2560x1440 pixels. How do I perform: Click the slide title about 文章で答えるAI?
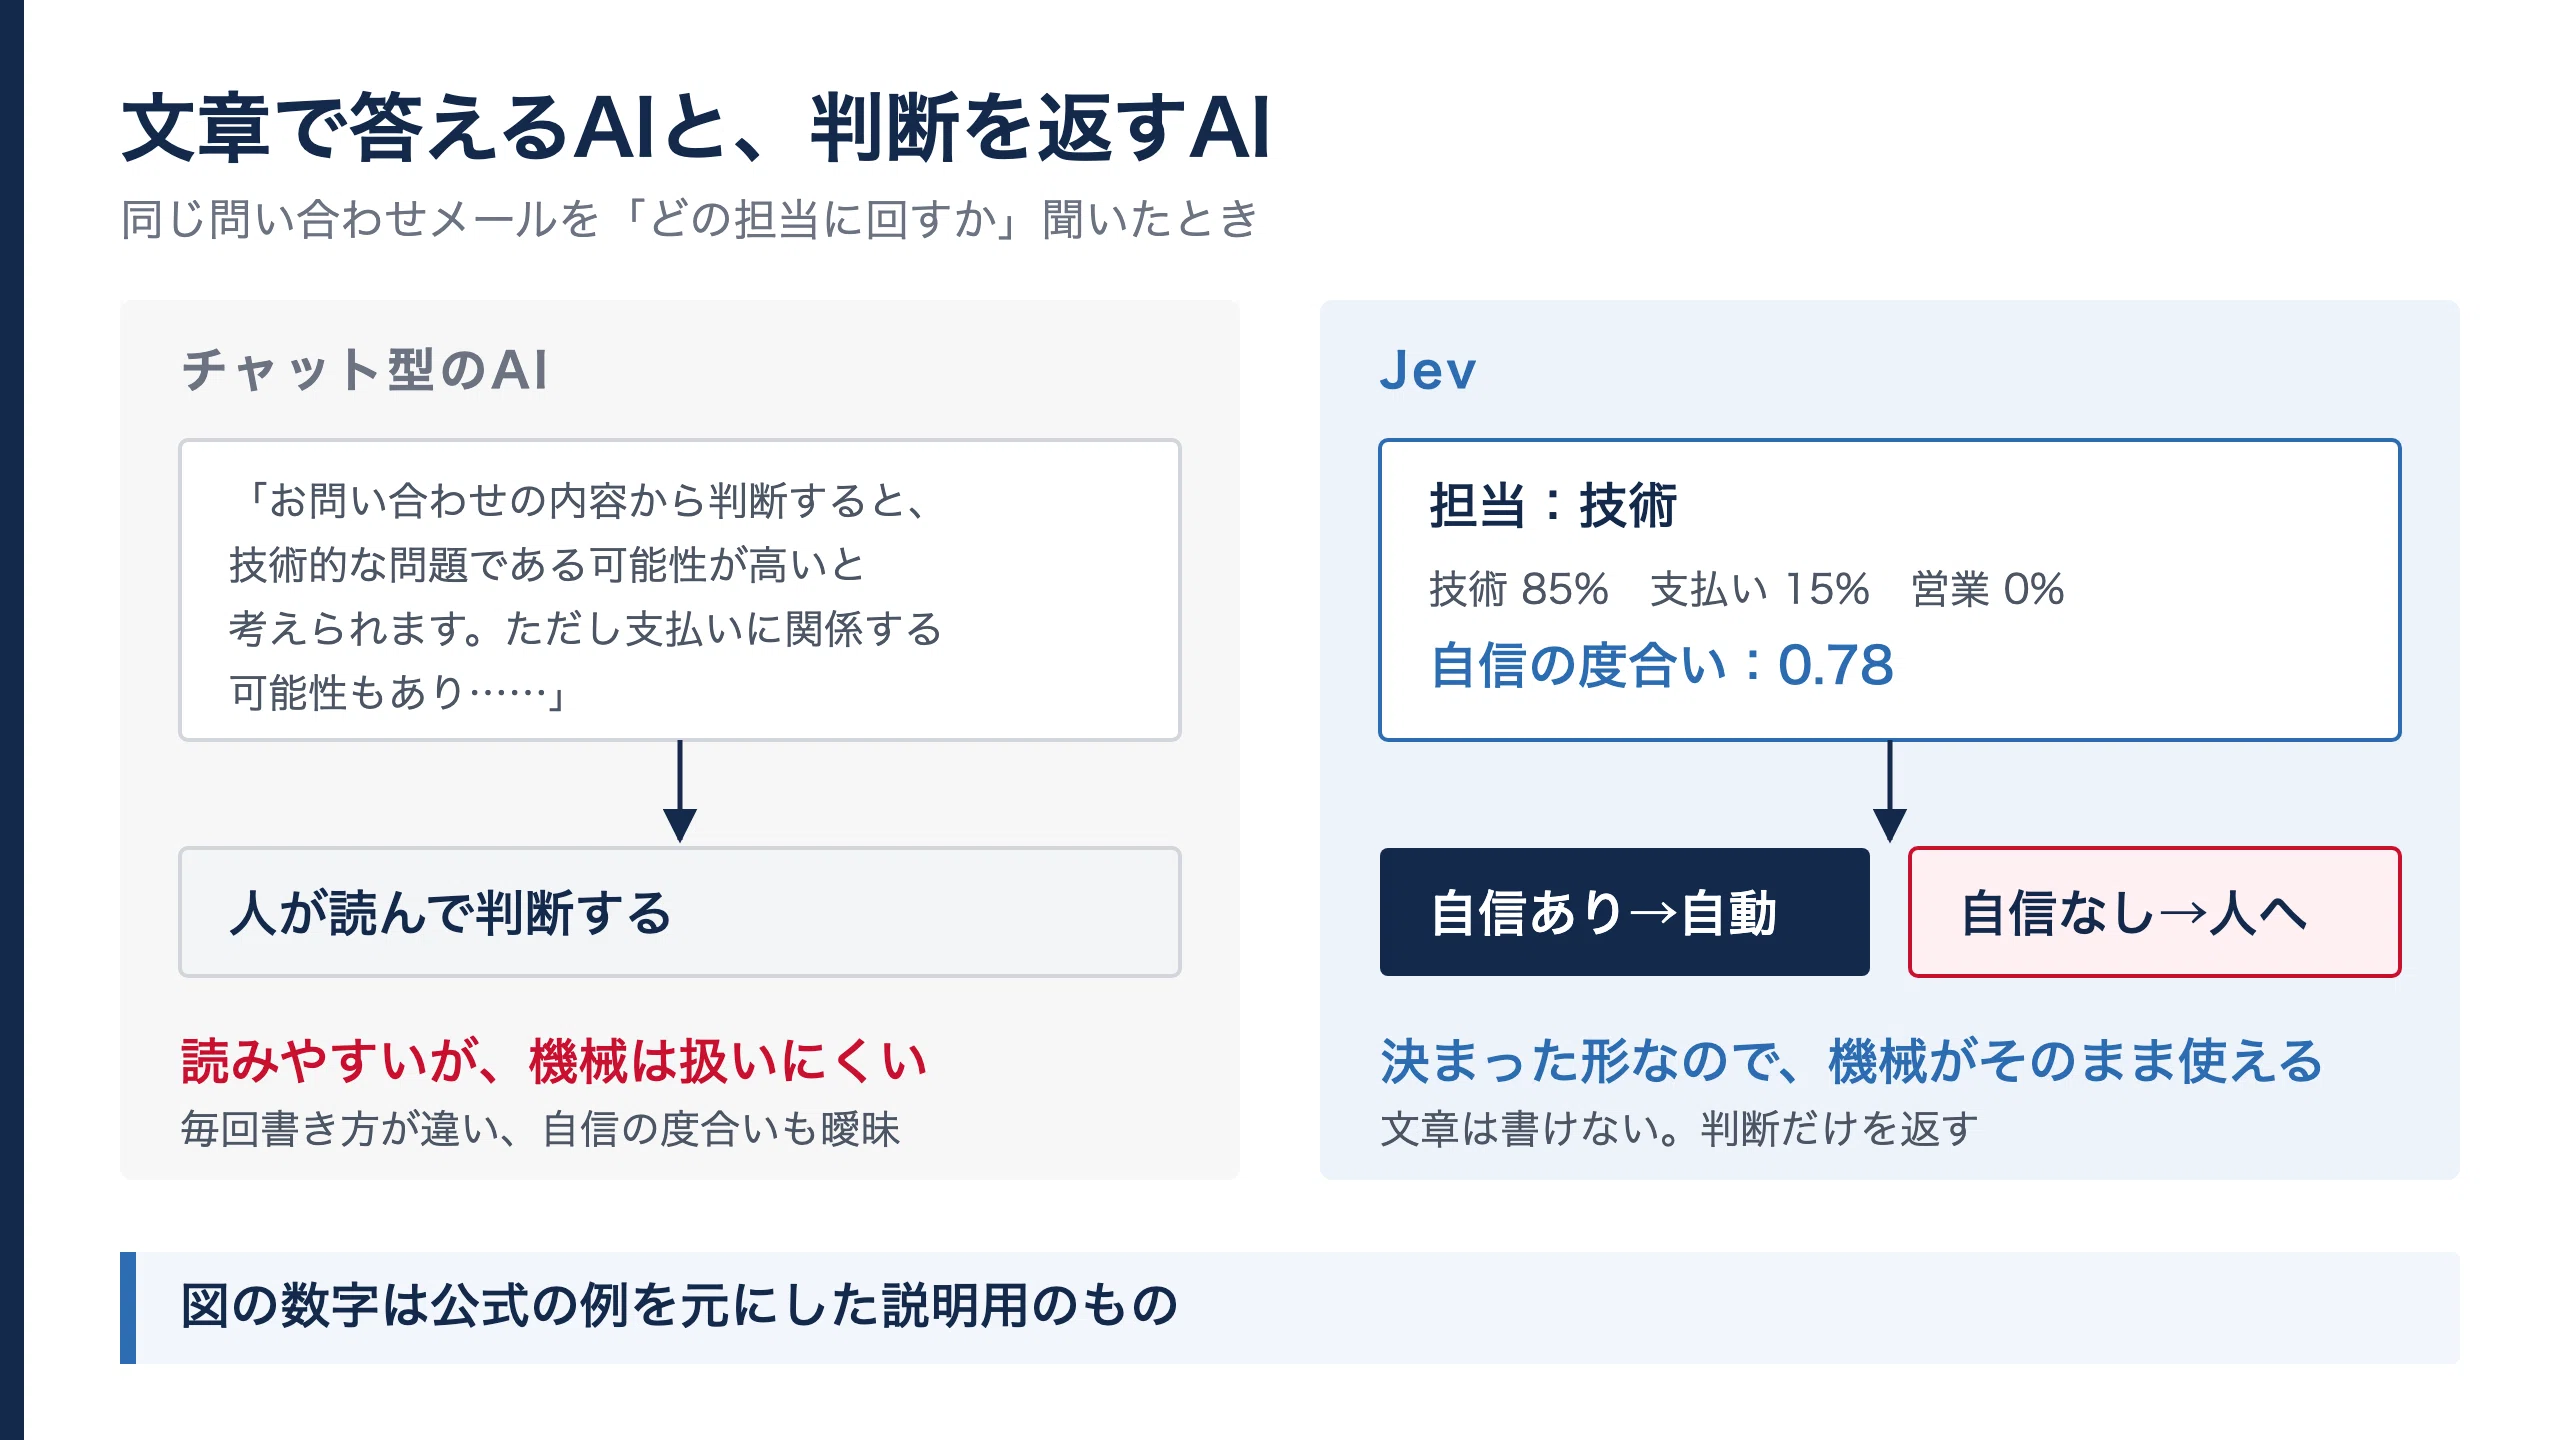pos(695,128)
